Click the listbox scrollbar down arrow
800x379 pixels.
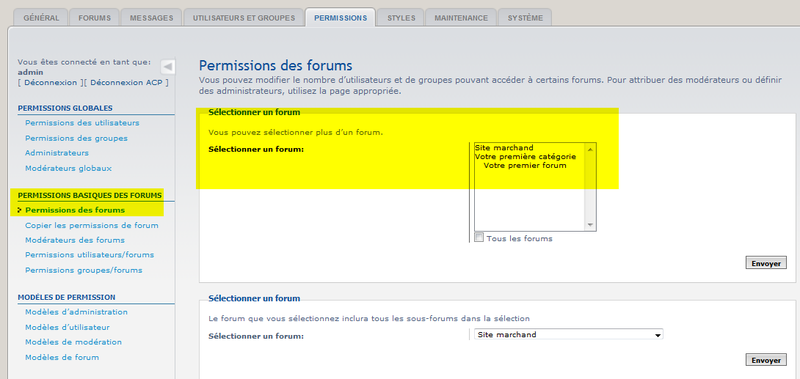point(590,225)
